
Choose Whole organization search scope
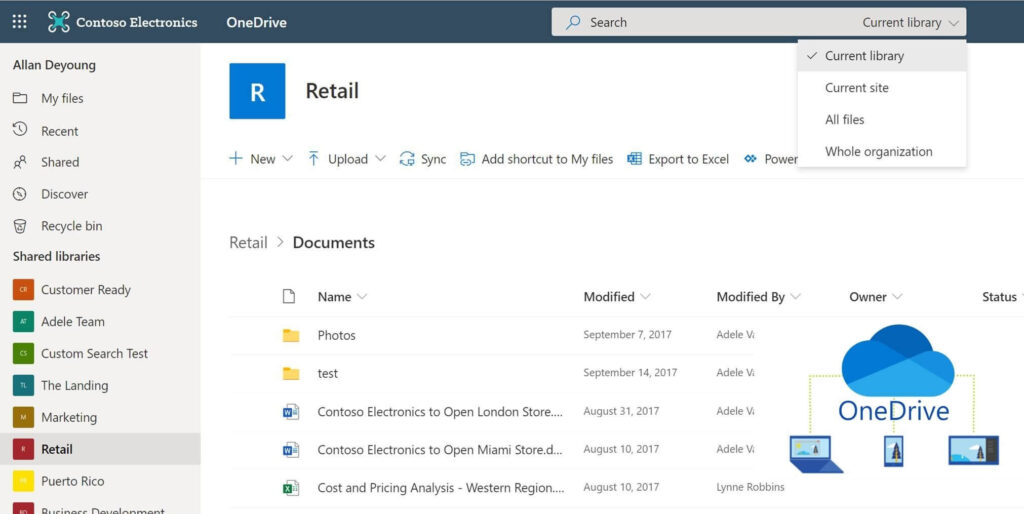coord(878,152)
